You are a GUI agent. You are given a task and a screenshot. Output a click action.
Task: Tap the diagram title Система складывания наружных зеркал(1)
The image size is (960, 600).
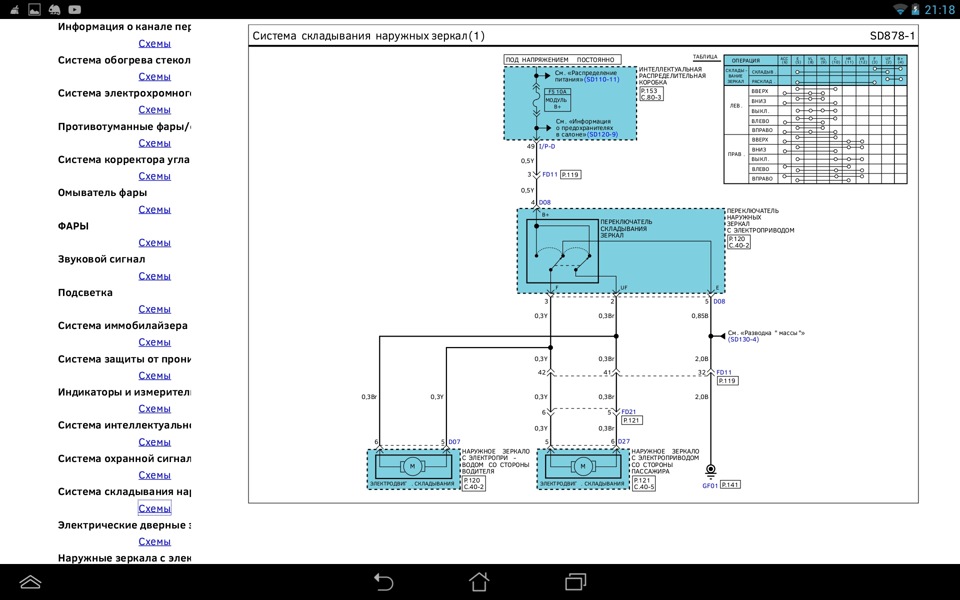coord(369,36)
